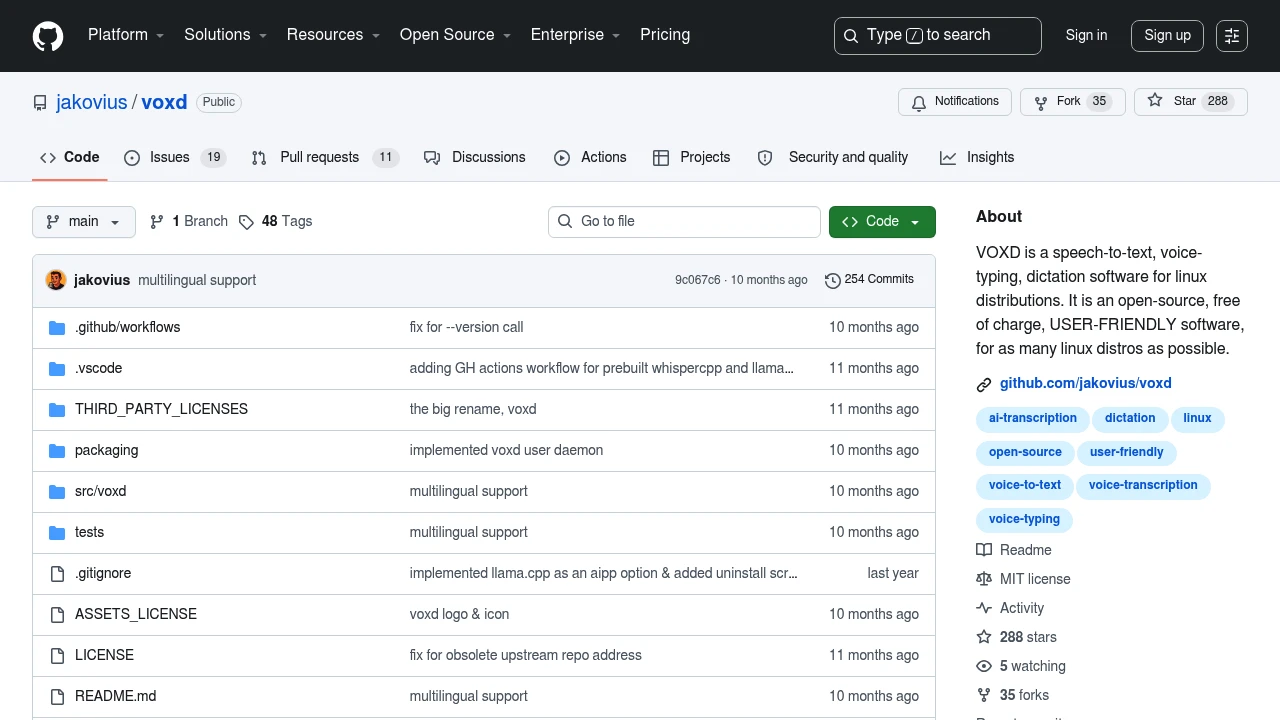Click the Sign up button
1280x720 pixels.
pyautogui.click(x=1167, y=36)
